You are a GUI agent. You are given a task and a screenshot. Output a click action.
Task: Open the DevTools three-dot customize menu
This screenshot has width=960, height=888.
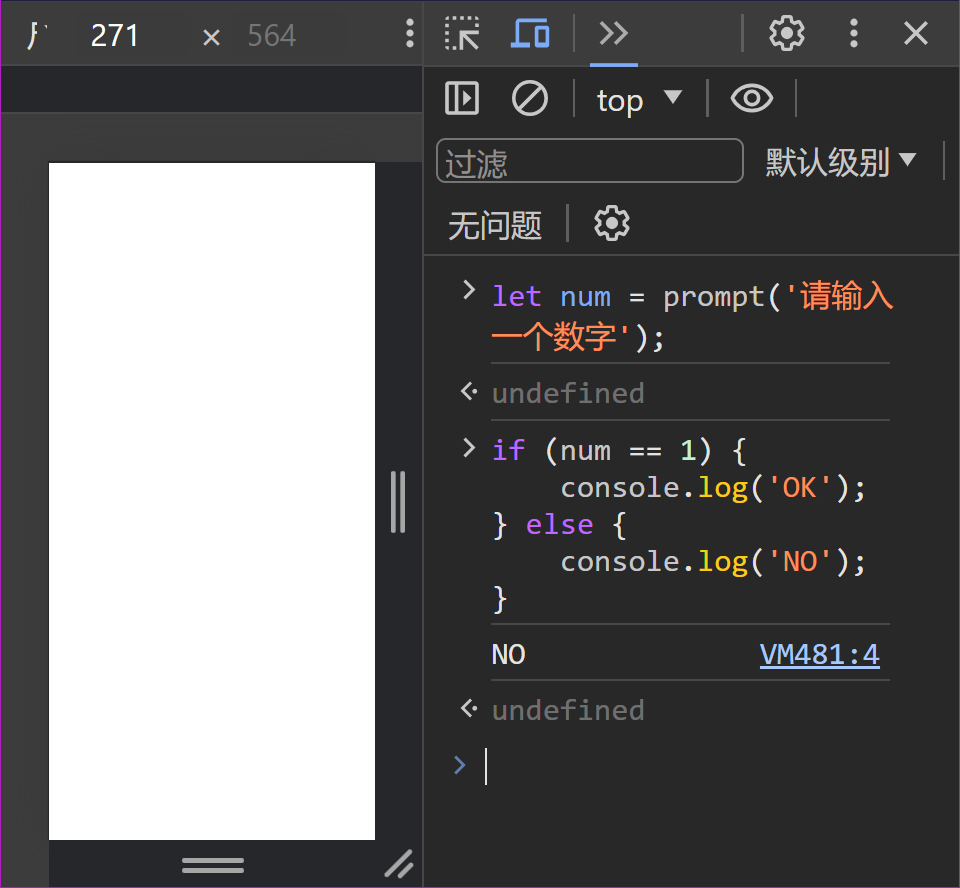tap(853, 34)
